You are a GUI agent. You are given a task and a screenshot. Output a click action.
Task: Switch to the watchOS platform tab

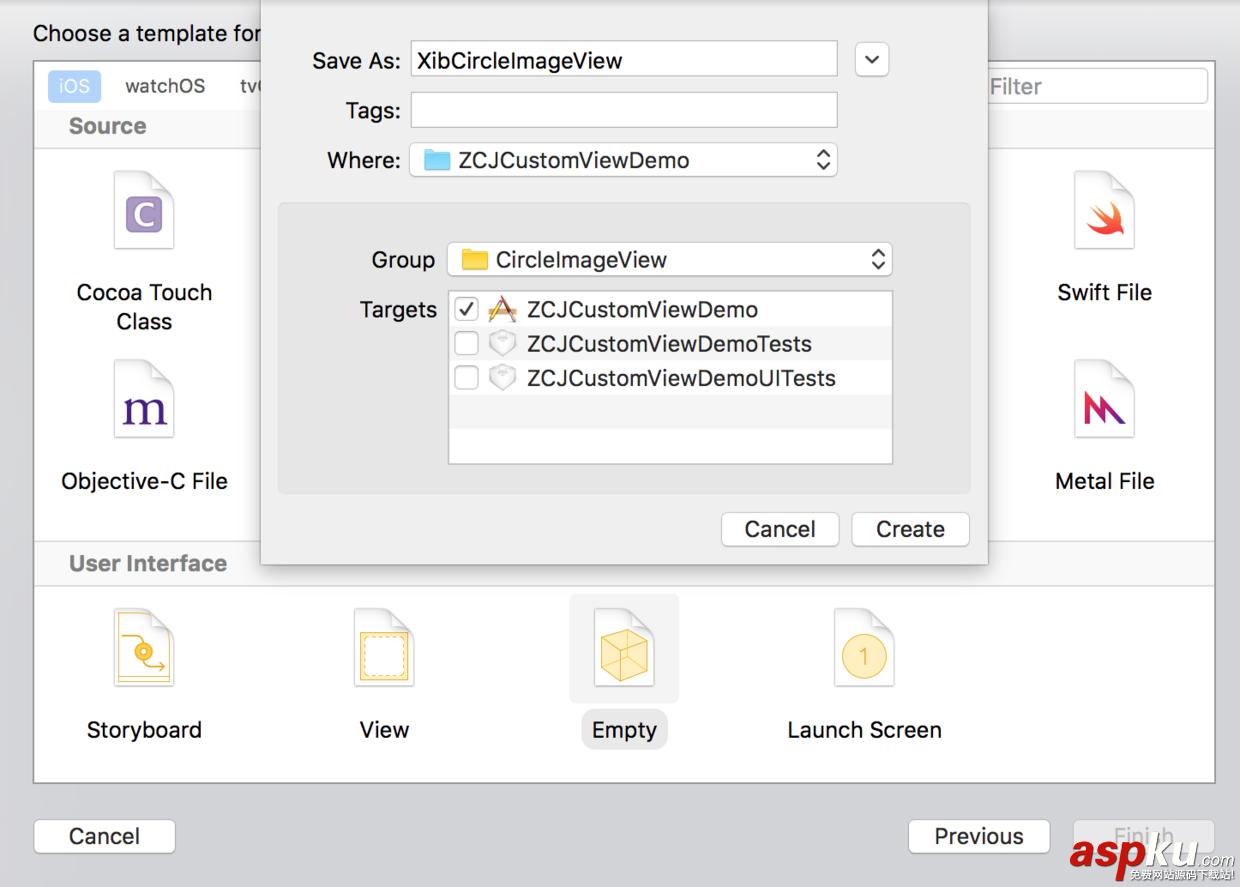pyautogui.click(x=165, y=86)
